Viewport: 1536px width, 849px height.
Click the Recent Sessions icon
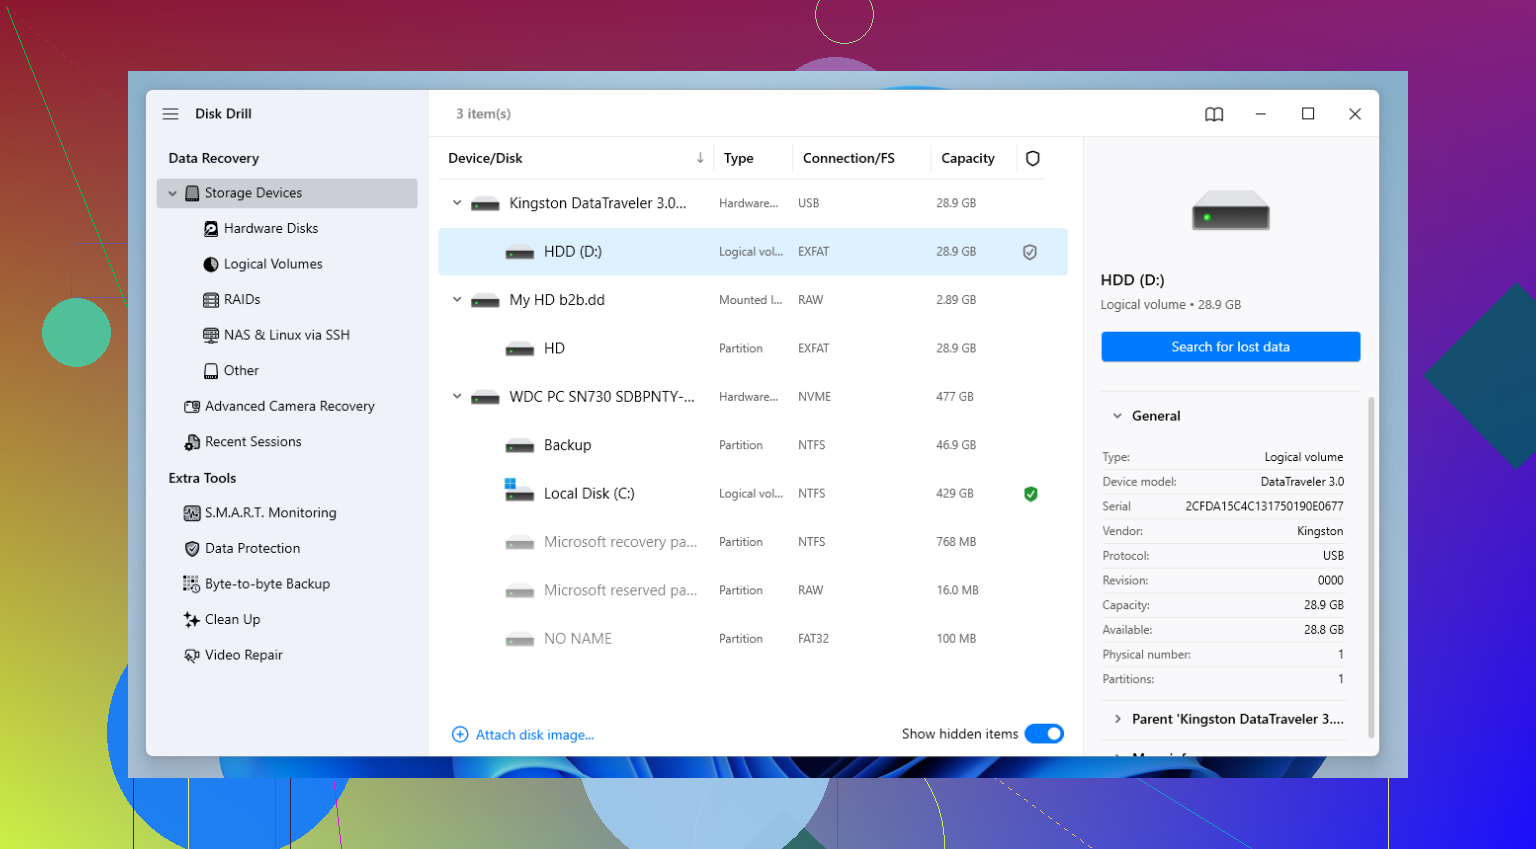point(192,442)
